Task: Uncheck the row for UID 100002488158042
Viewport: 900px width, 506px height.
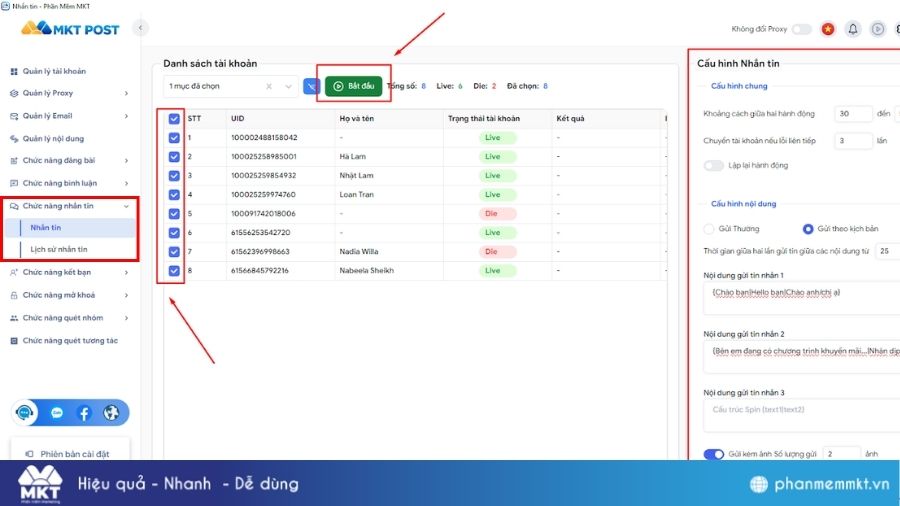Action: click(174, 138)
